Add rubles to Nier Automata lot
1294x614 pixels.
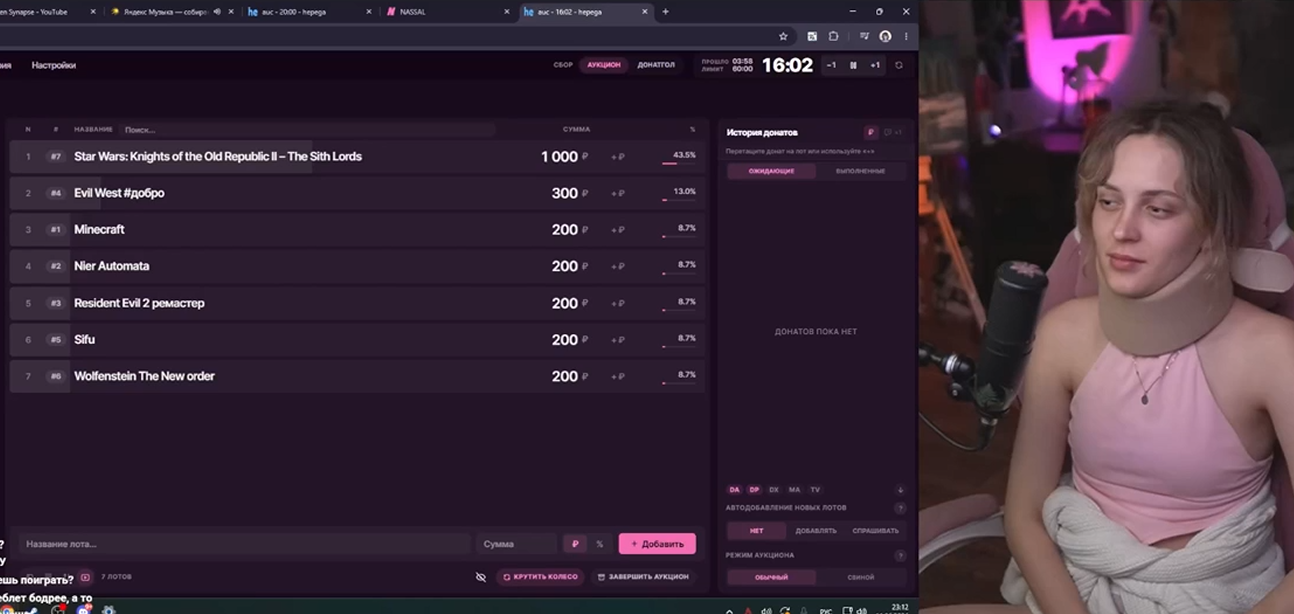pos(618,267)
